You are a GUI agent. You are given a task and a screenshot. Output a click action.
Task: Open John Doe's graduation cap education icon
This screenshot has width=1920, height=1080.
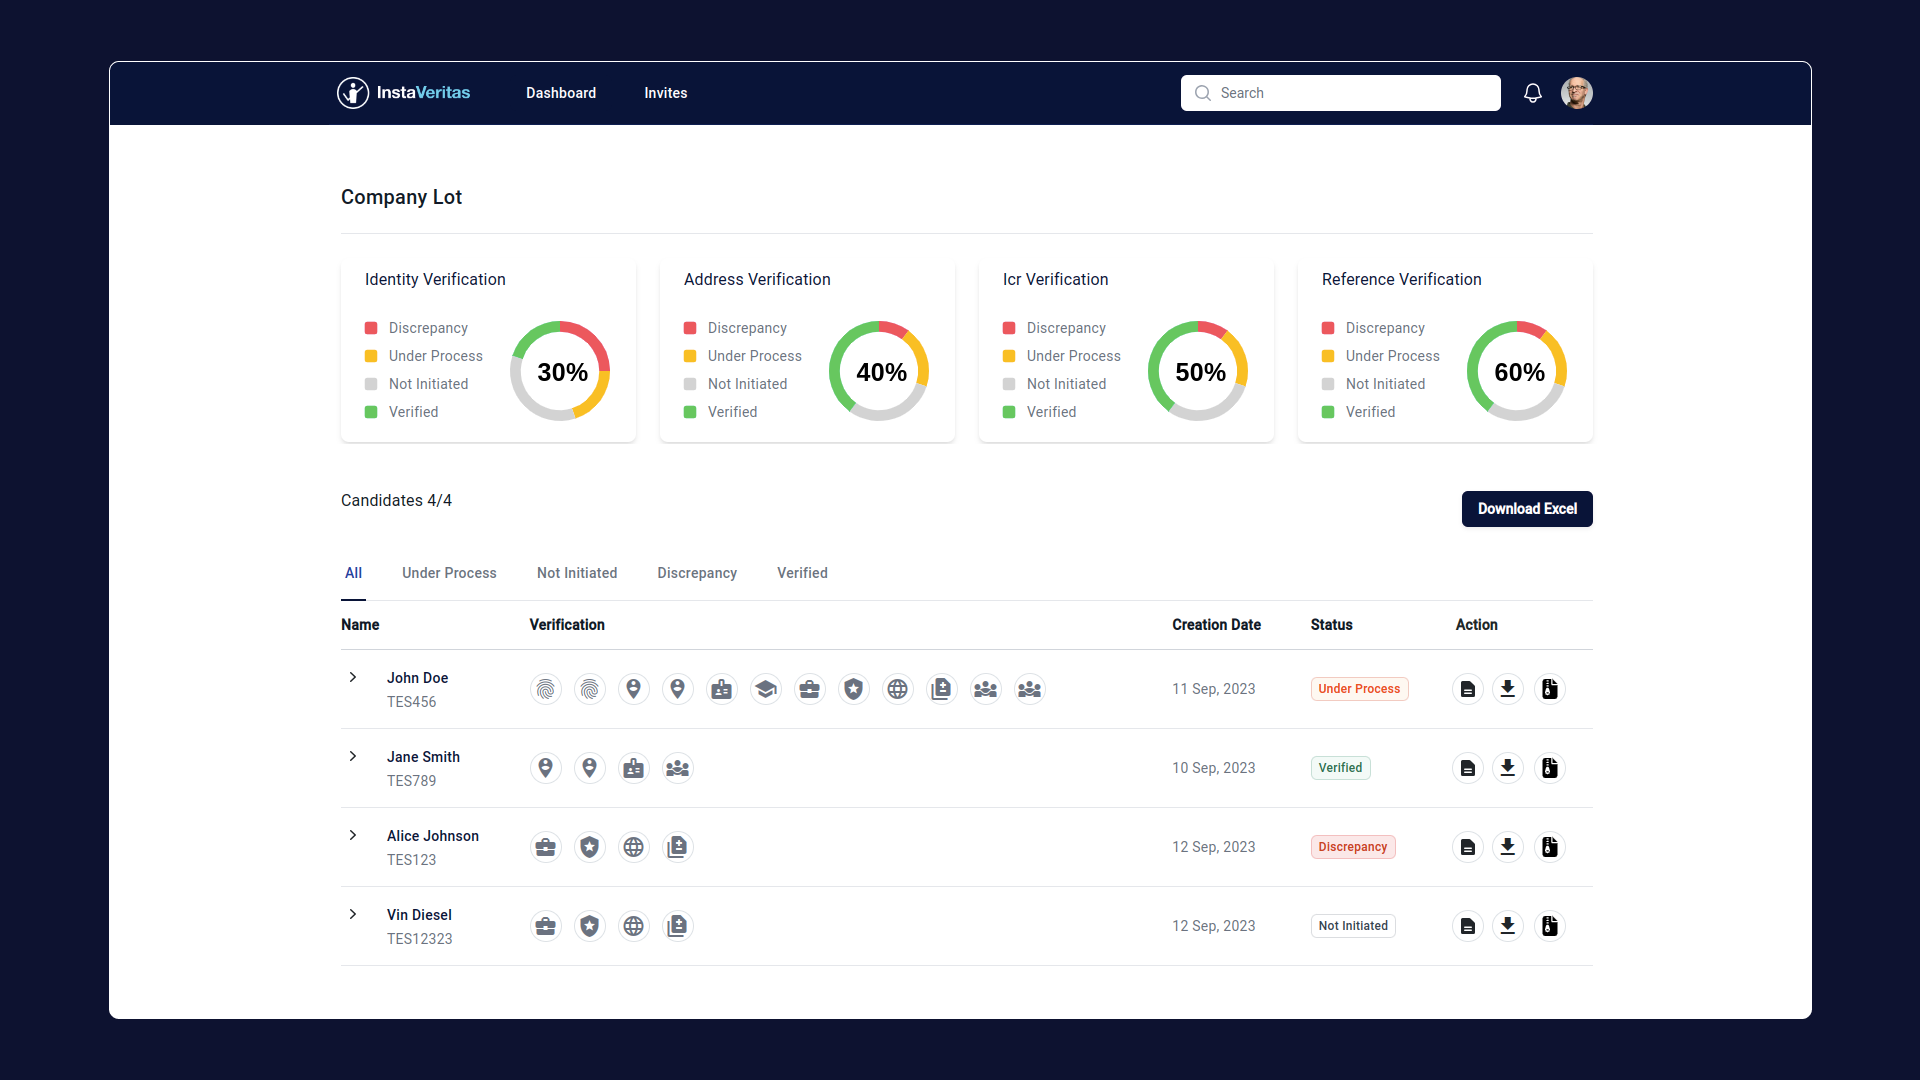click(766, 689)
